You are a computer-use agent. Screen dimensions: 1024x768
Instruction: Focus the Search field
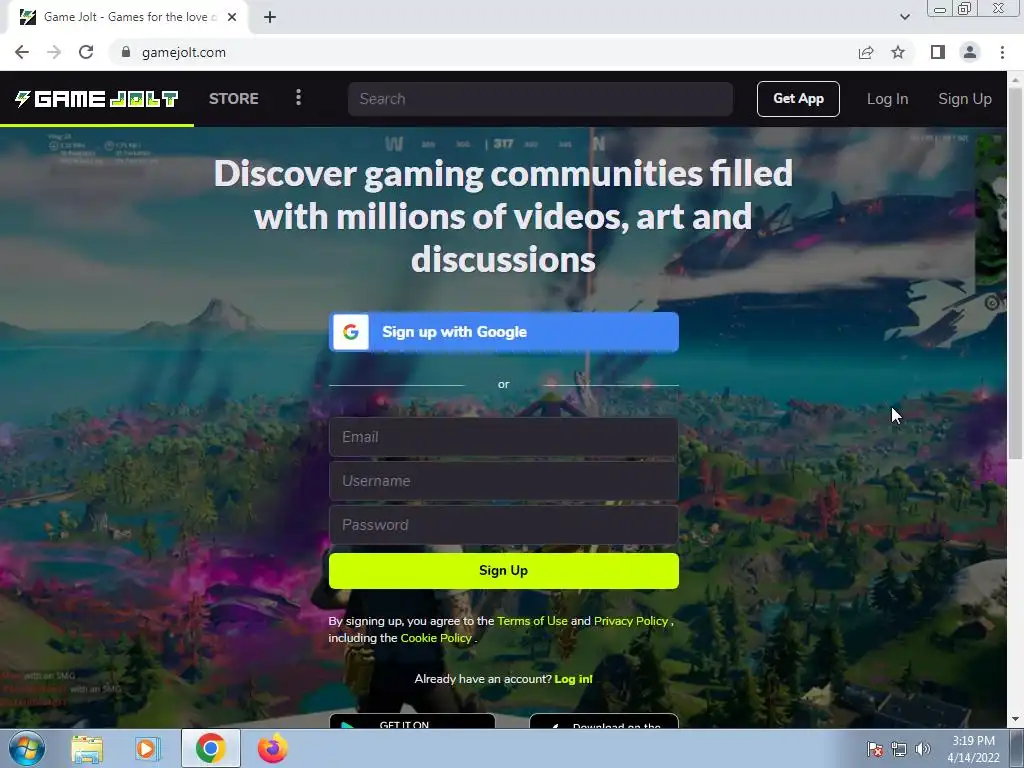pos(540,99)
